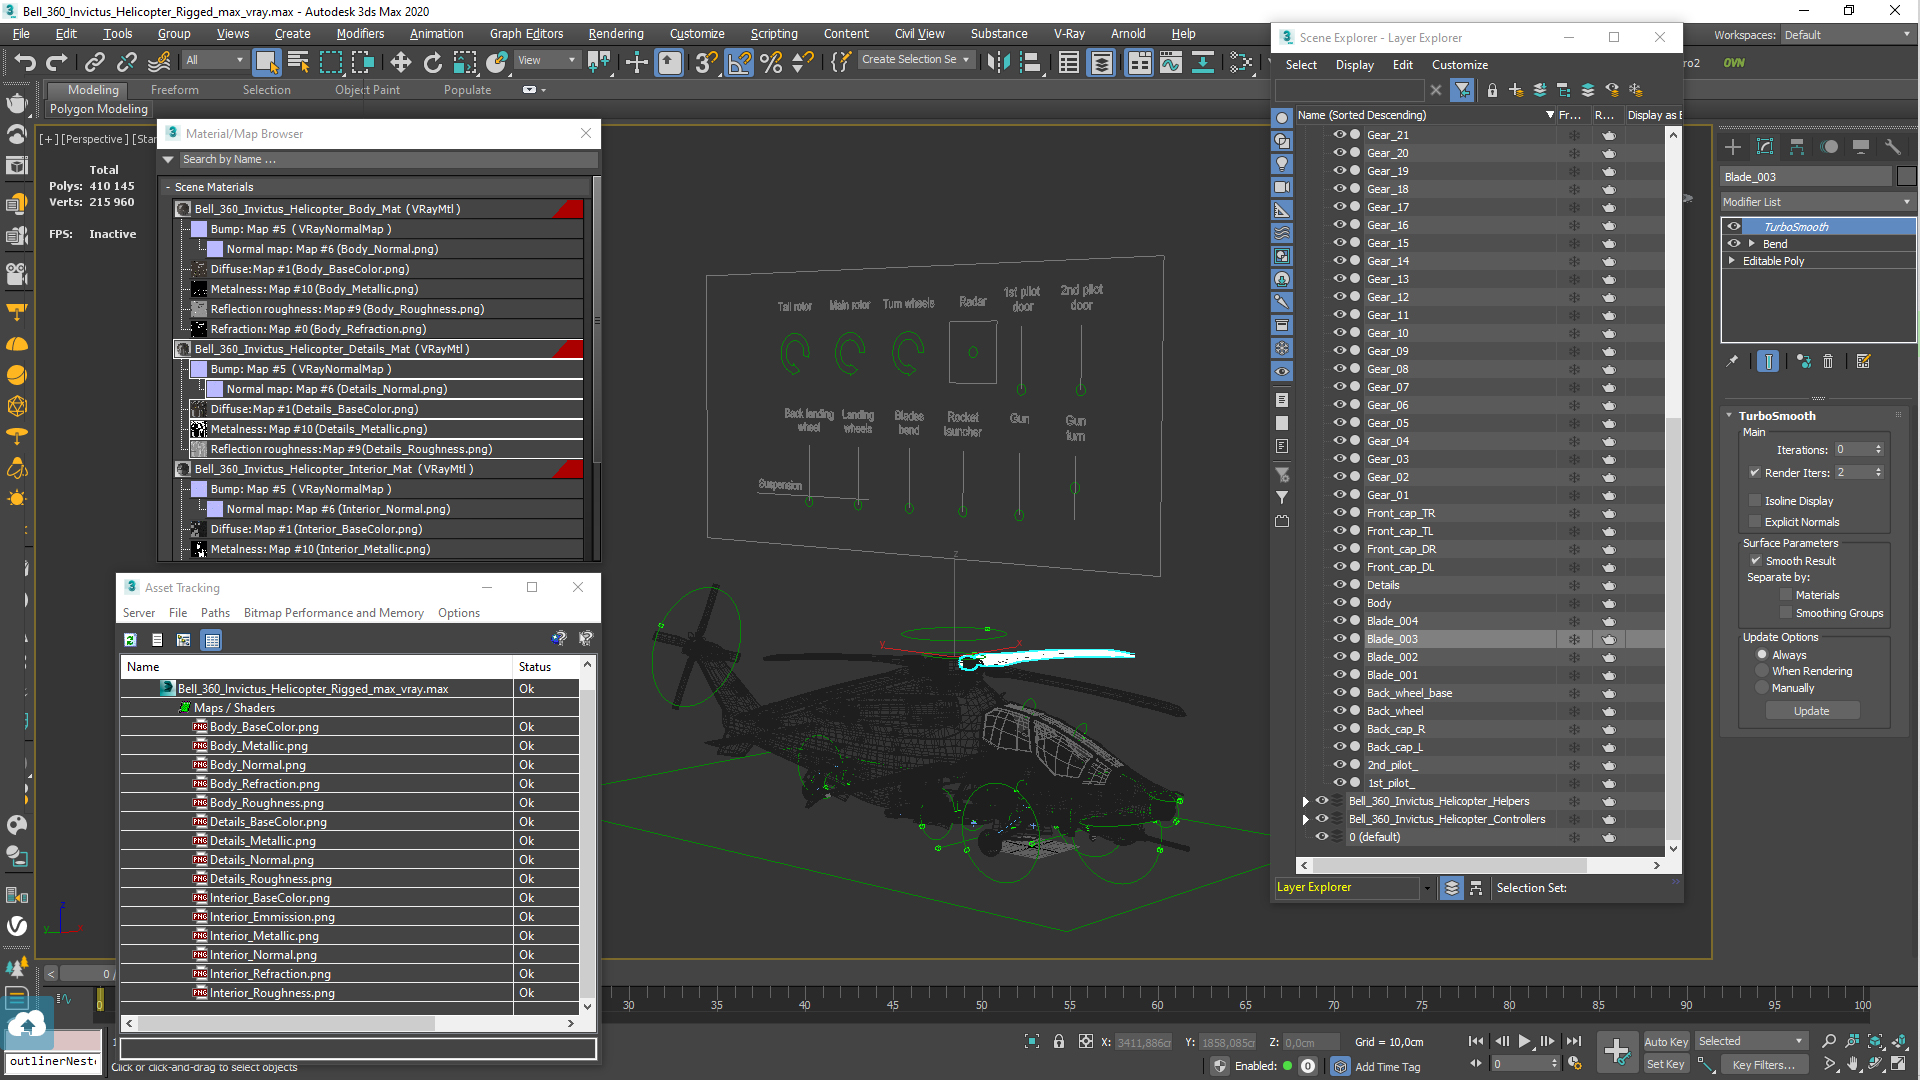Click the Lock icon in Scene Explorer toolbar
Image resolution: width=1920 pixels, height=1080 pixels.
(x=1492, y=90)
